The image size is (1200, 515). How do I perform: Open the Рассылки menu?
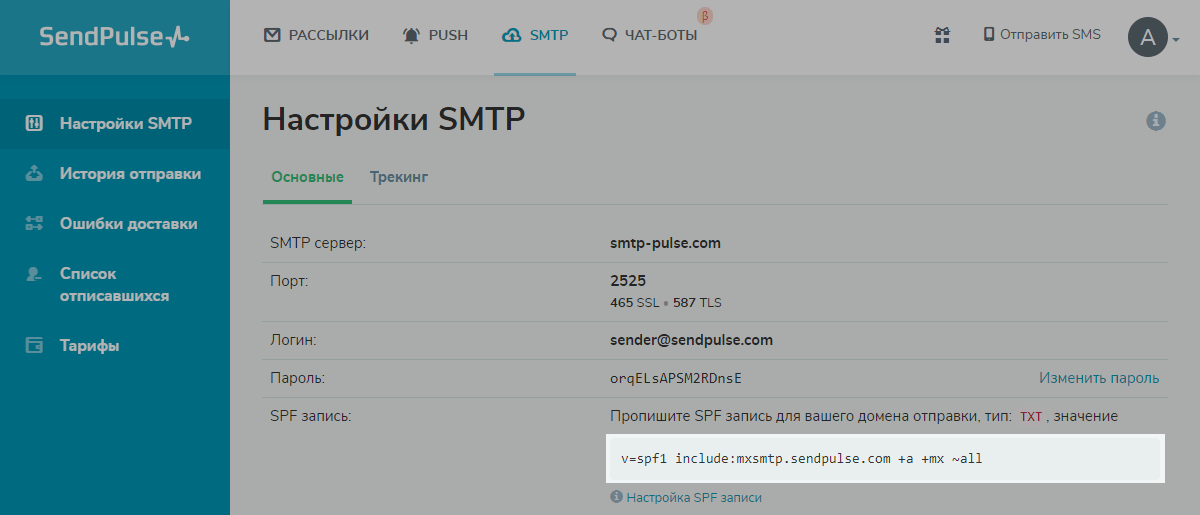click(x=316, y=35)
